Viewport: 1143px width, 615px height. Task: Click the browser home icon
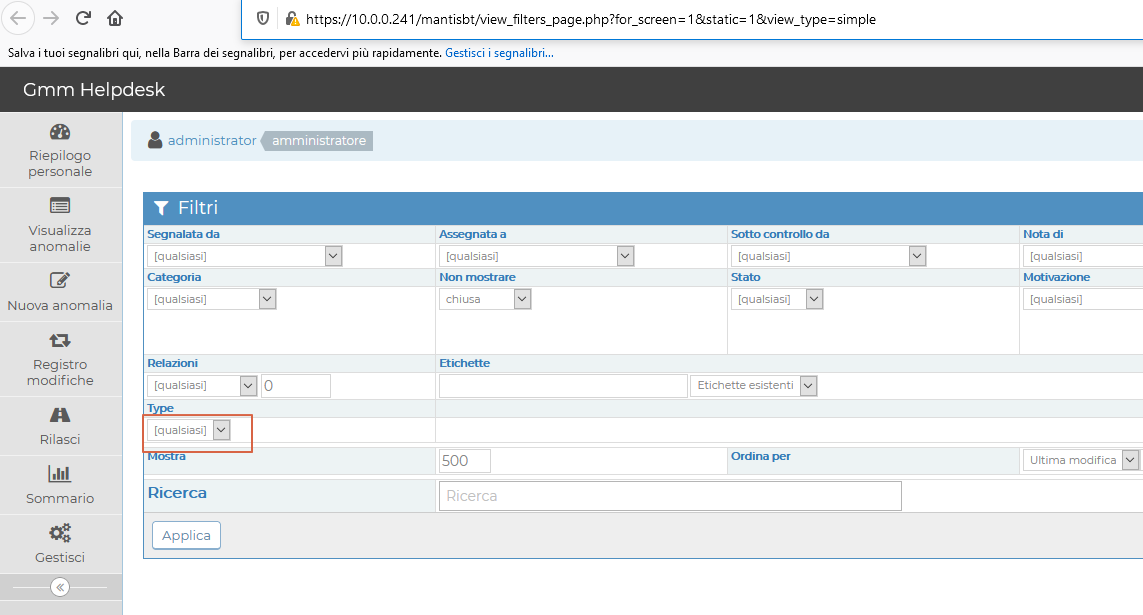(x=113, y=17)
